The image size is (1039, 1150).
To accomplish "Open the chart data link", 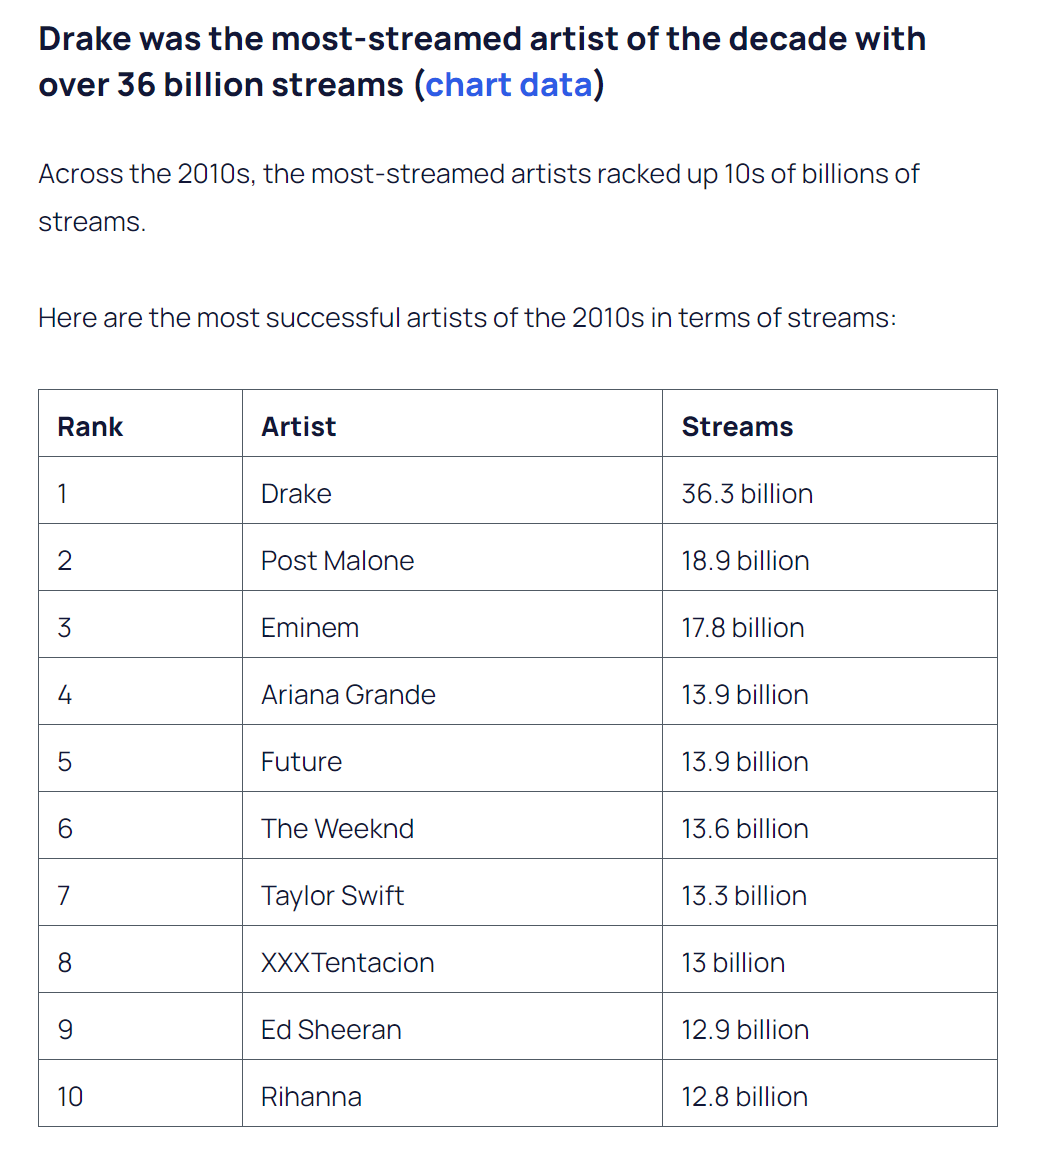I will (509, 84).
